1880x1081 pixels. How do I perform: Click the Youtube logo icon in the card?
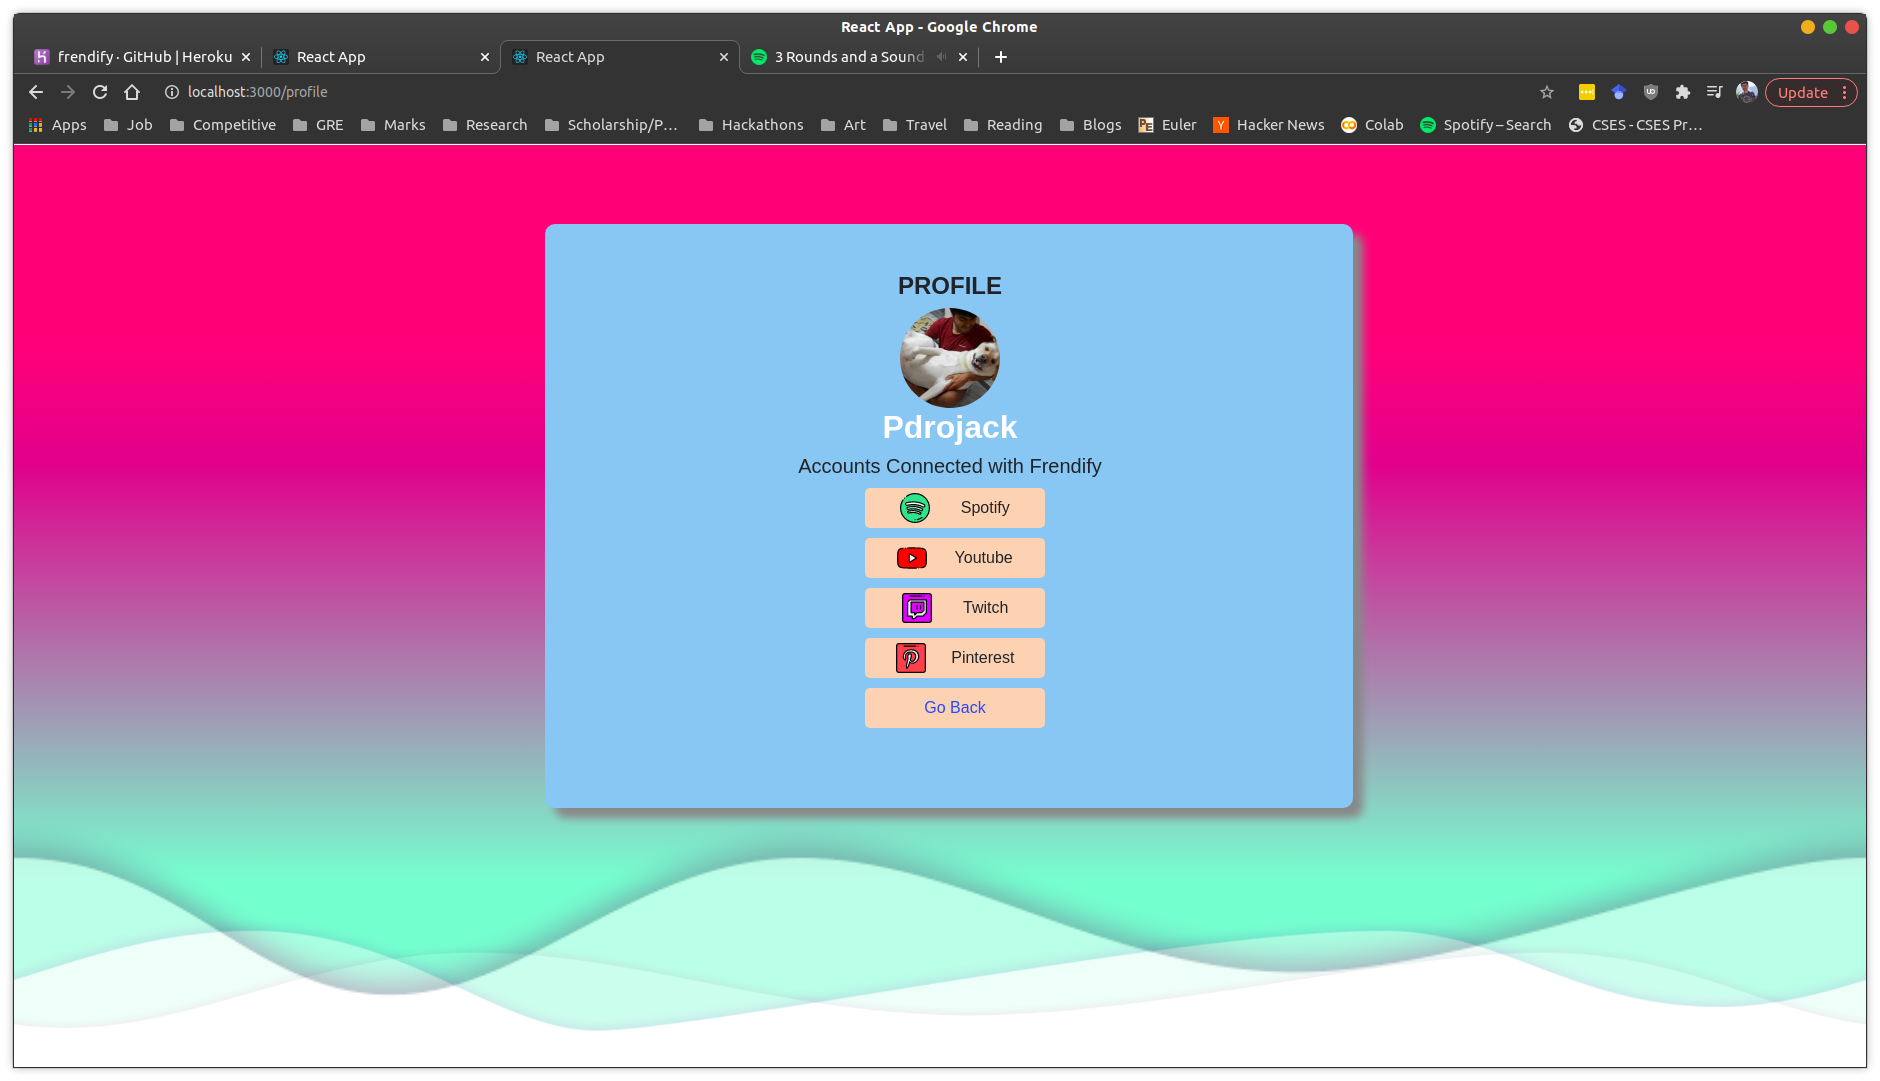click(x=912, y=558)
